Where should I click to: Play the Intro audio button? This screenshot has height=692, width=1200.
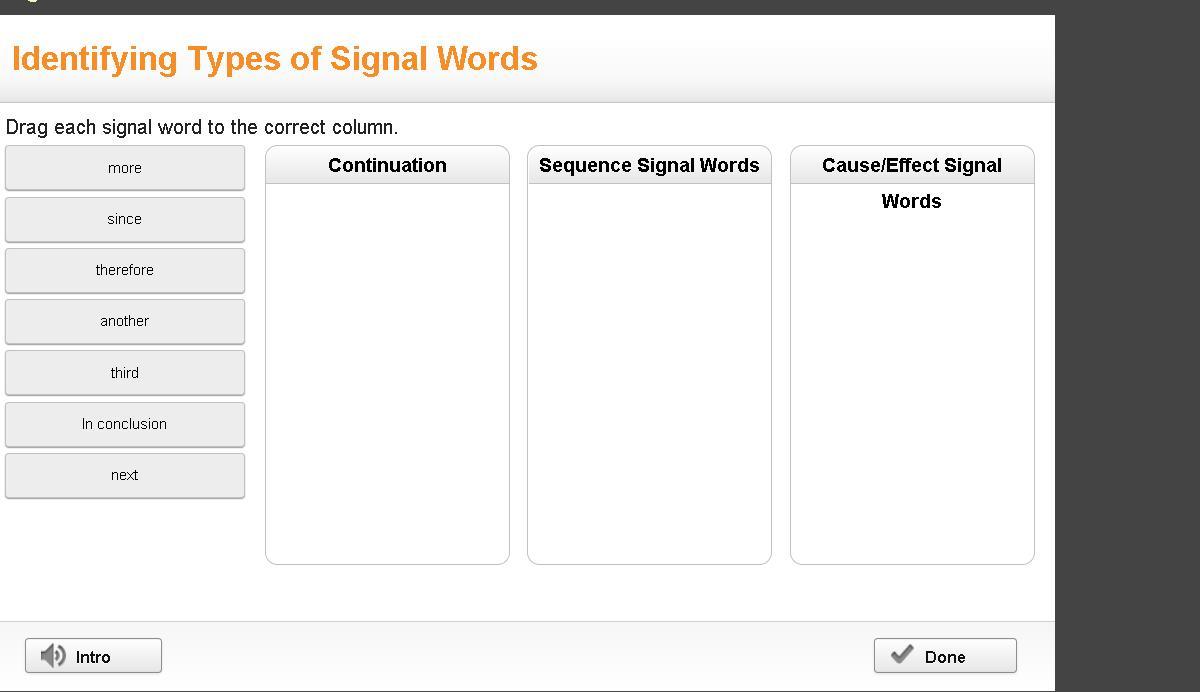(x=93, y=656)
